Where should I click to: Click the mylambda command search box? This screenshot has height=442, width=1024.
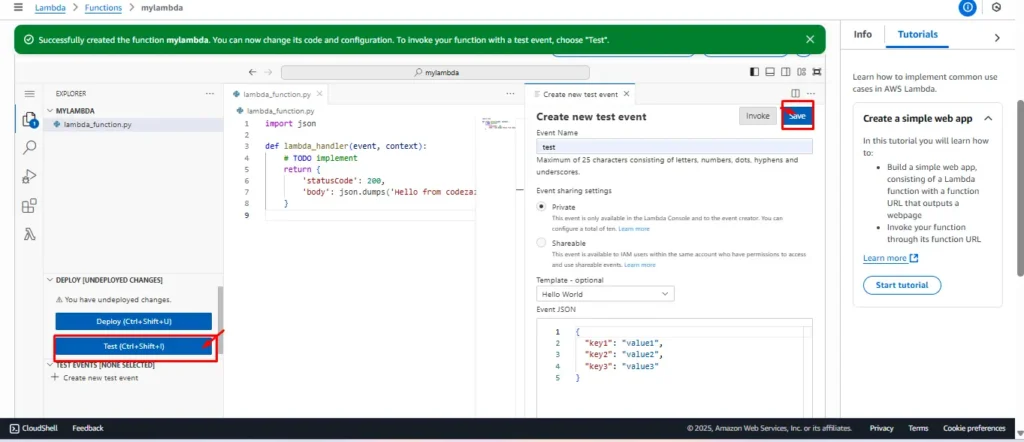click(436, 72)
